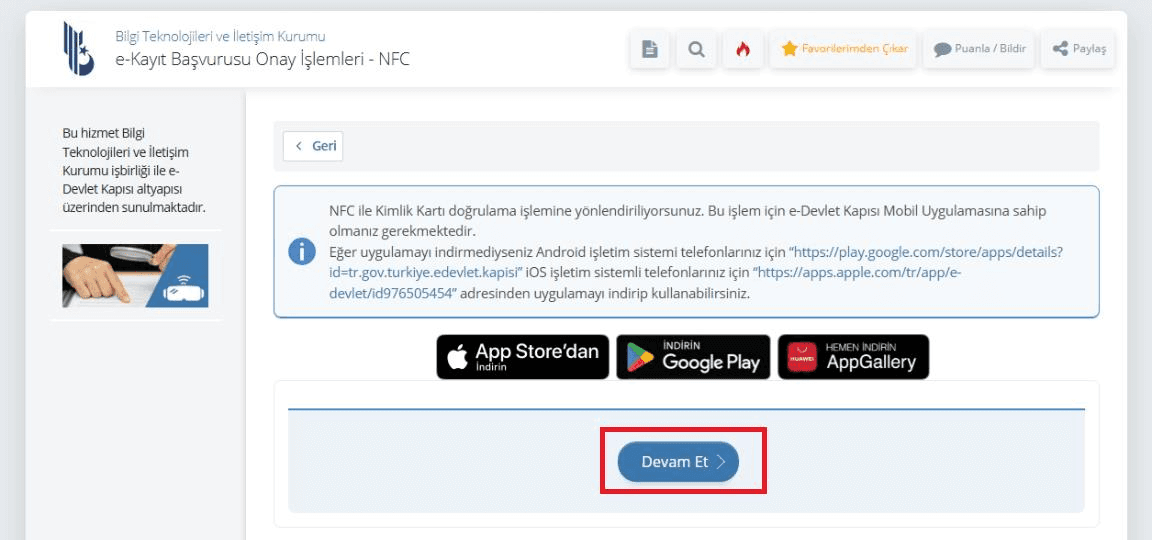Remove from favorites via Favorilerimden Çıkar
The width and height of the screenshot is (1152, 540).
[x=843, y=49]
